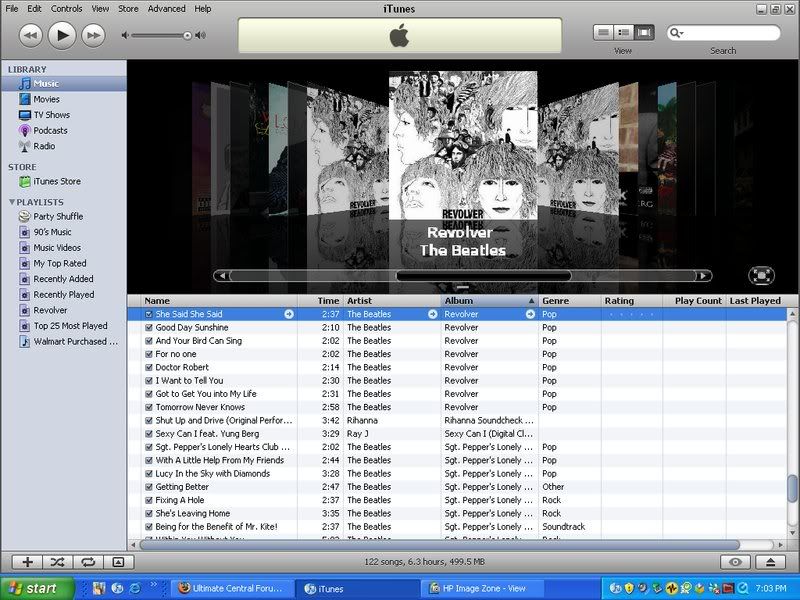Uncheck the She Said She Said checkbox
800x600 pixels.
pyautogui.click(x=149, y=314)
